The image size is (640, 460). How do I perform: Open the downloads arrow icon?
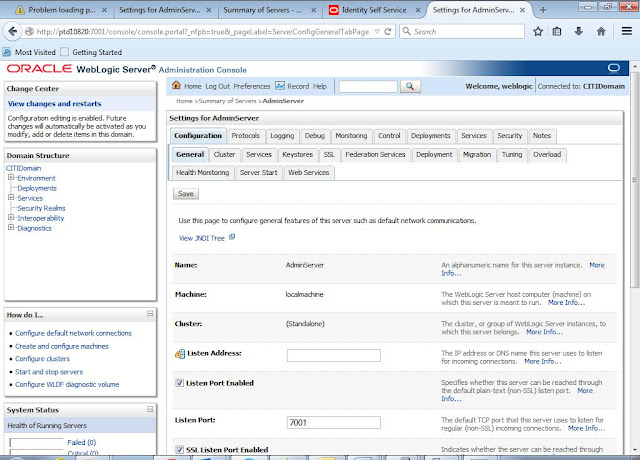pos(578,31)
